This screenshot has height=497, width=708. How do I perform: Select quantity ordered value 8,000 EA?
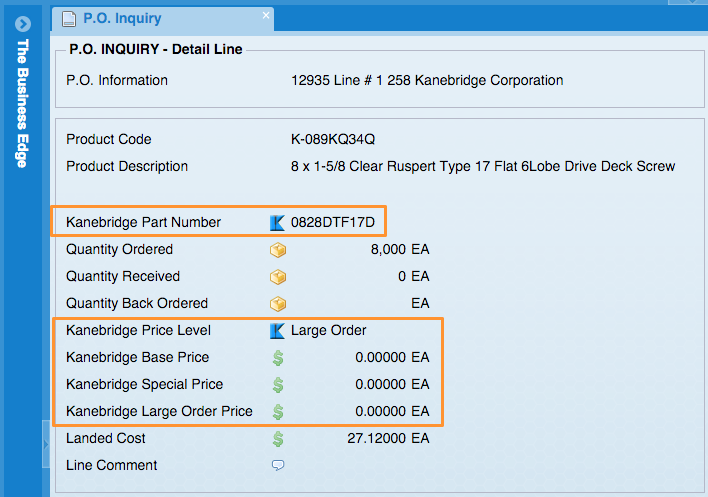pyautogui.click(x=400, y=249)
